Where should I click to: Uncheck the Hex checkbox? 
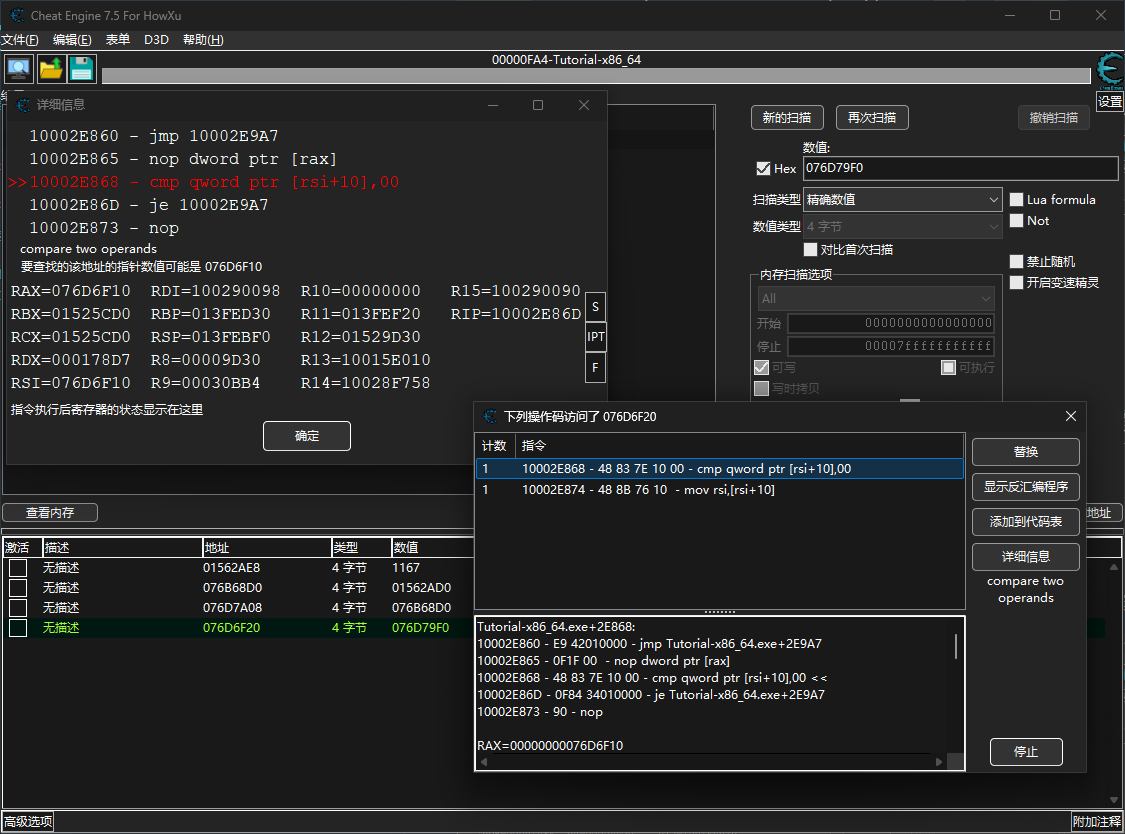coord(764,169)
